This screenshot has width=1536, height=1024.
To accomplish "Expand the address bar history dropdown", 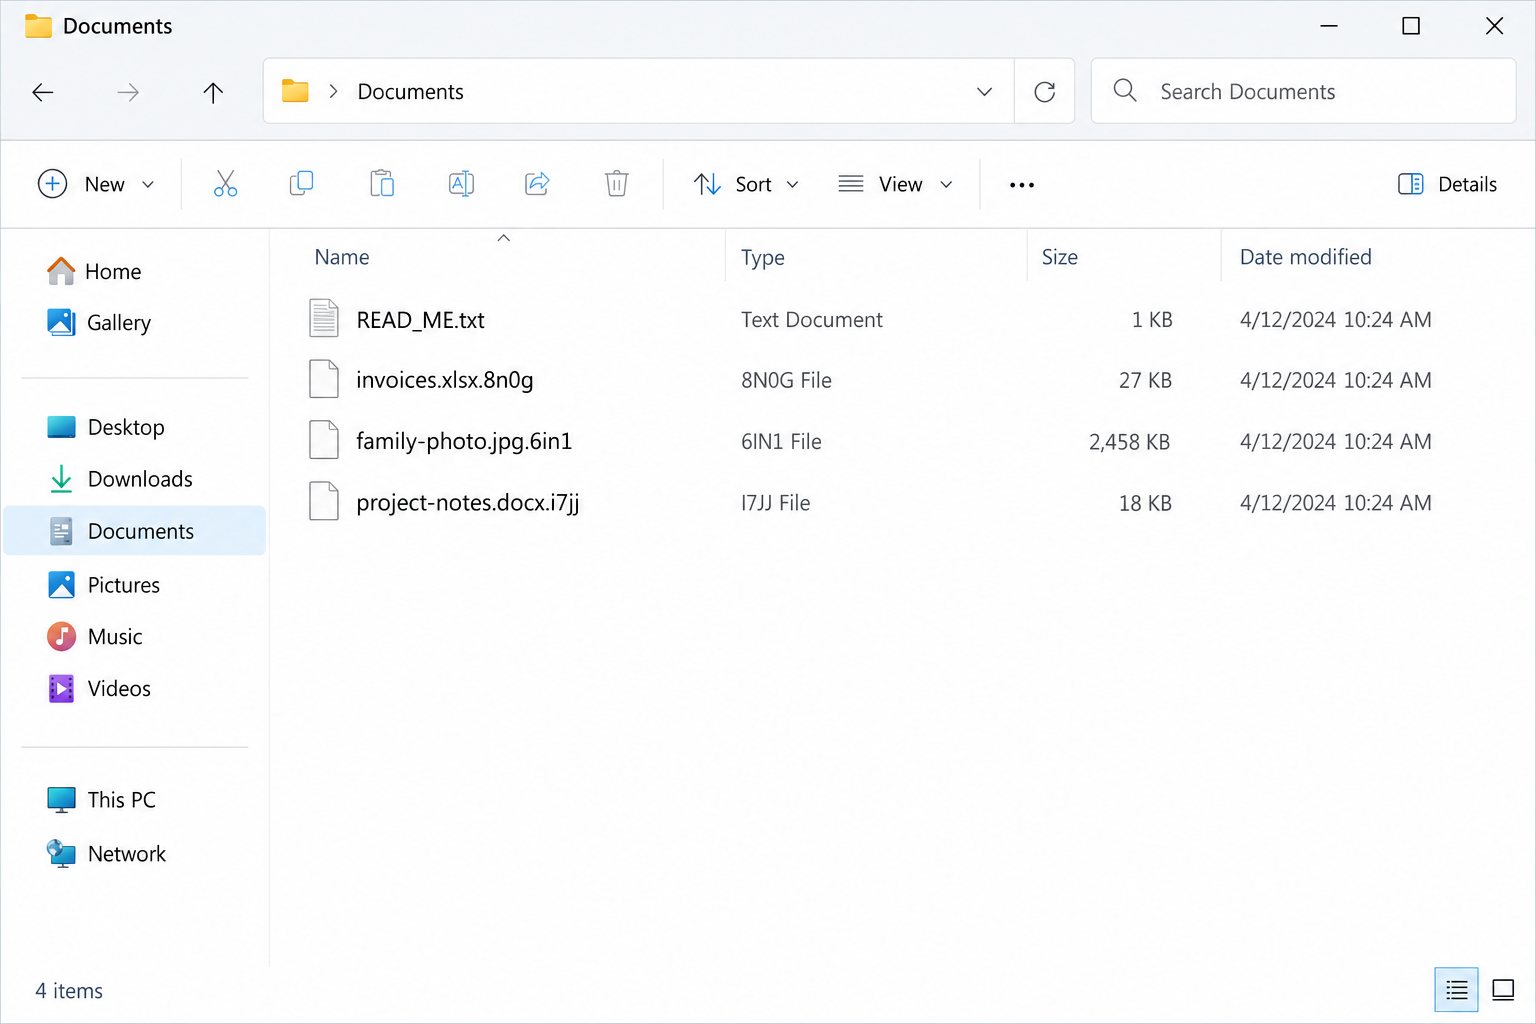I will 984,92.
